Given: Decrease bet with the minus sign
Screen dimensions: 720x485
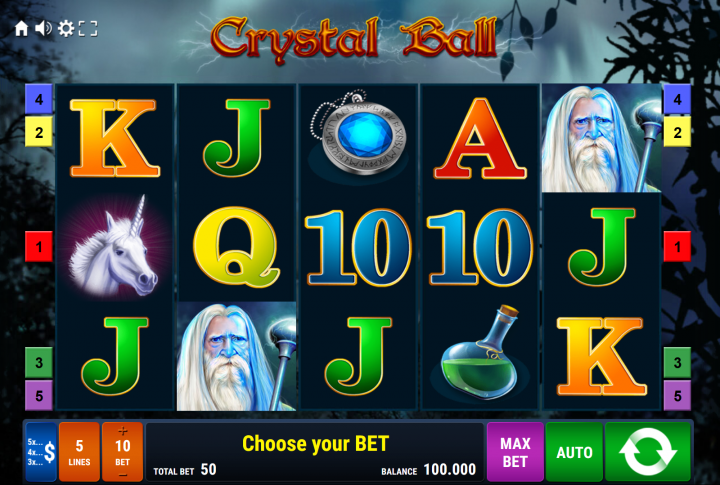Looking at the screenshot, I should tap(123, 475).
